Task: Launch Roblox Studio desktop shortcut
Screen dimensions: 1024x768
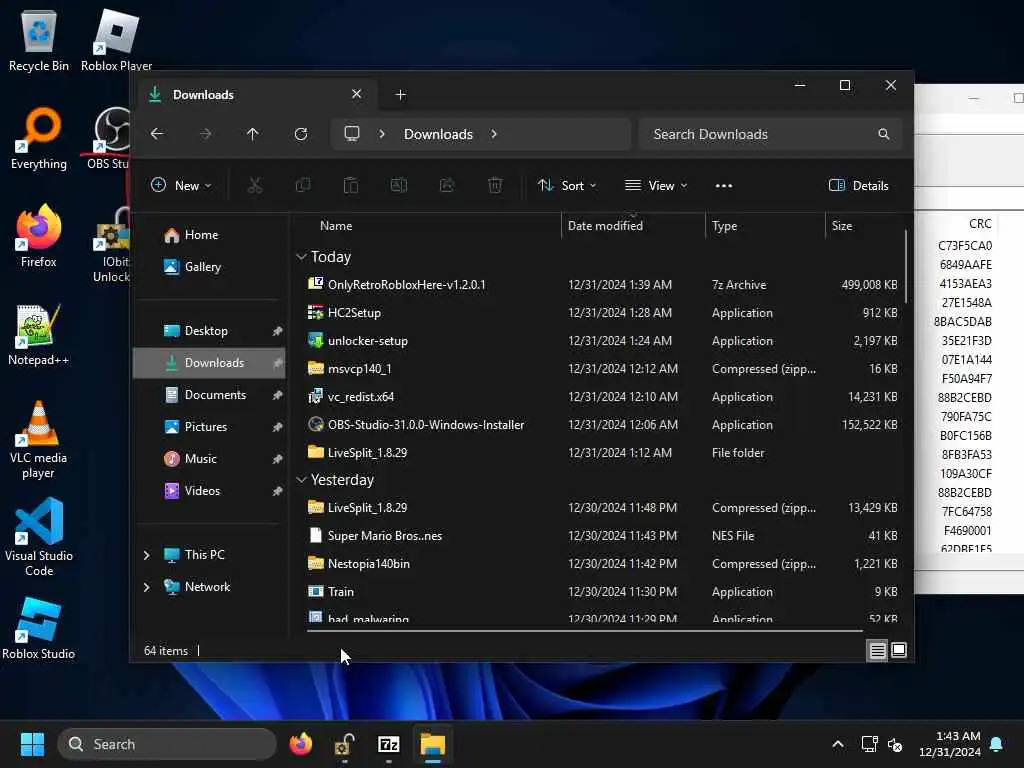Action: tap(39, 628)
